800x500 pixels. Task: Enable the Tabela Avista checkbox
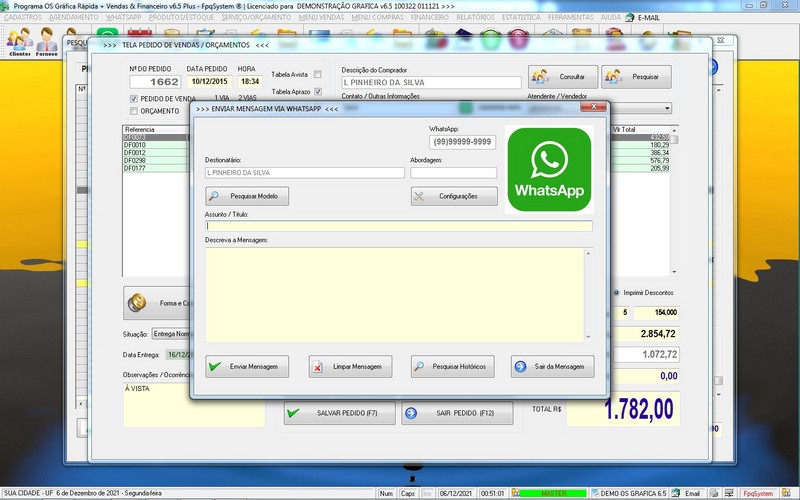317,74
